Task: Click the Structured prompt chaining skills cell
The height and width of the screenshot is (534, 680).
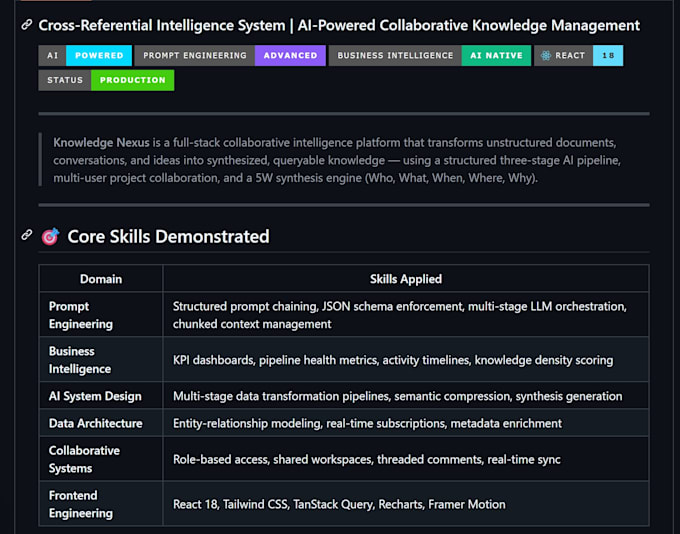Action: tap(406, 315)
